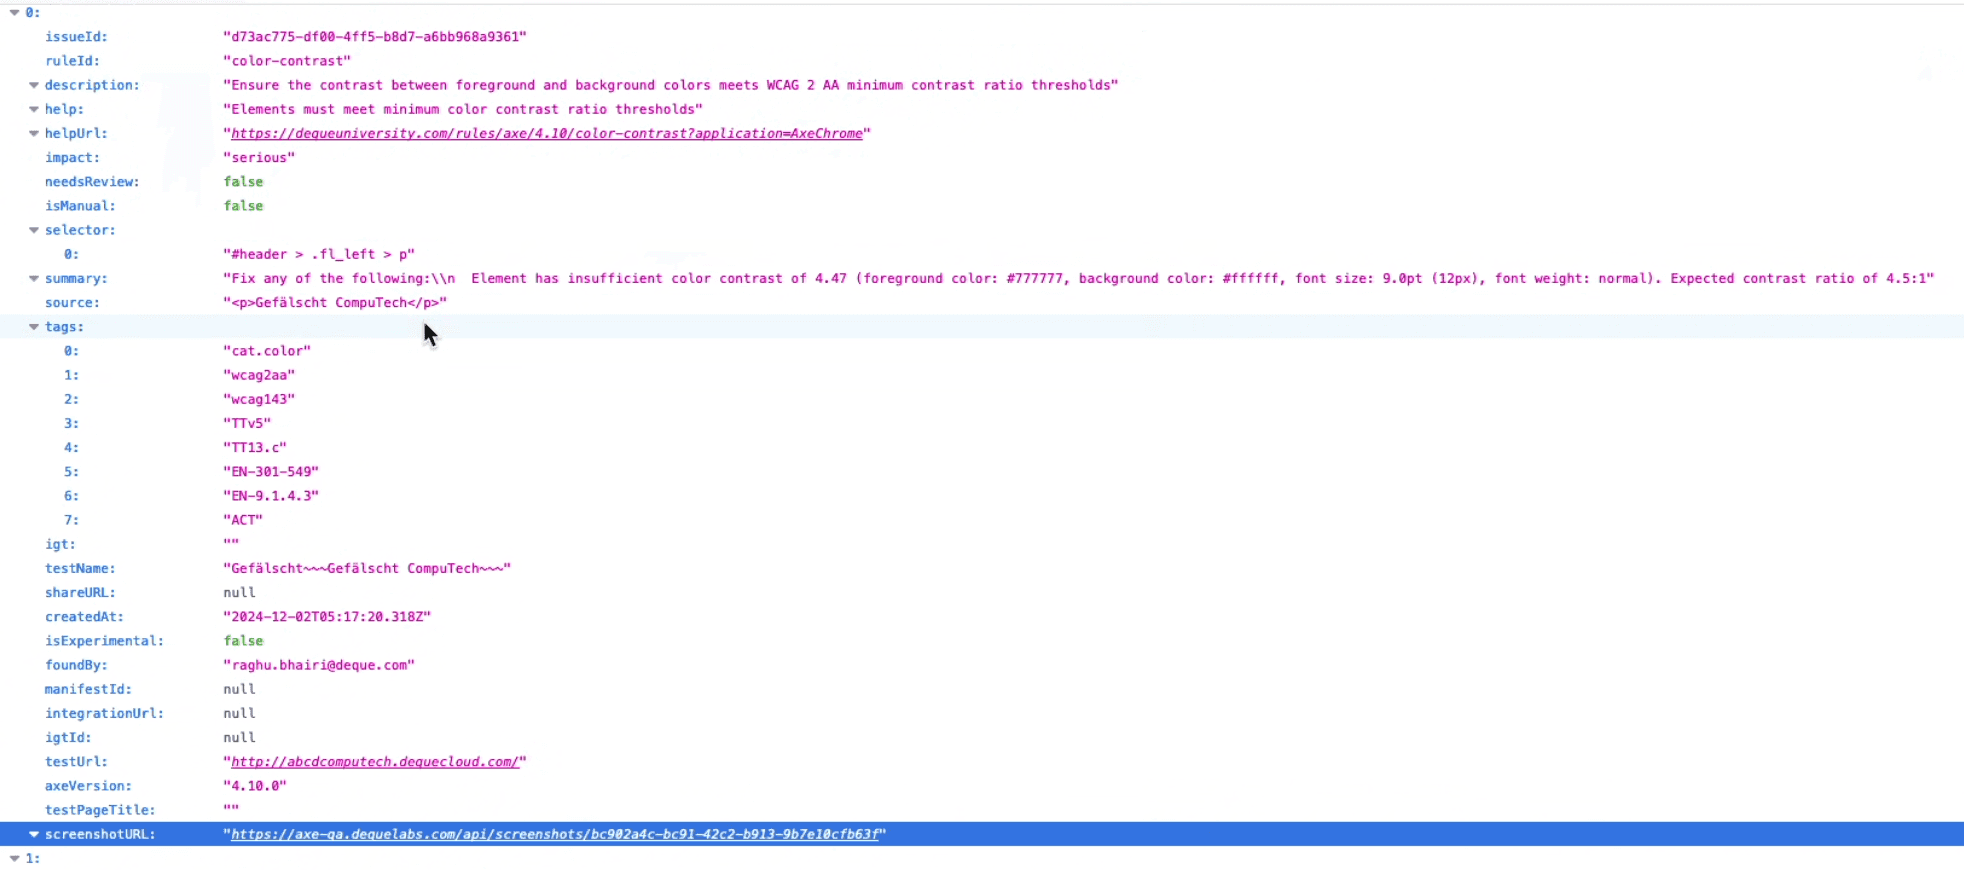Select the description text about WCAG 2 AA
1964x870 pixels.
click(671, 85)
